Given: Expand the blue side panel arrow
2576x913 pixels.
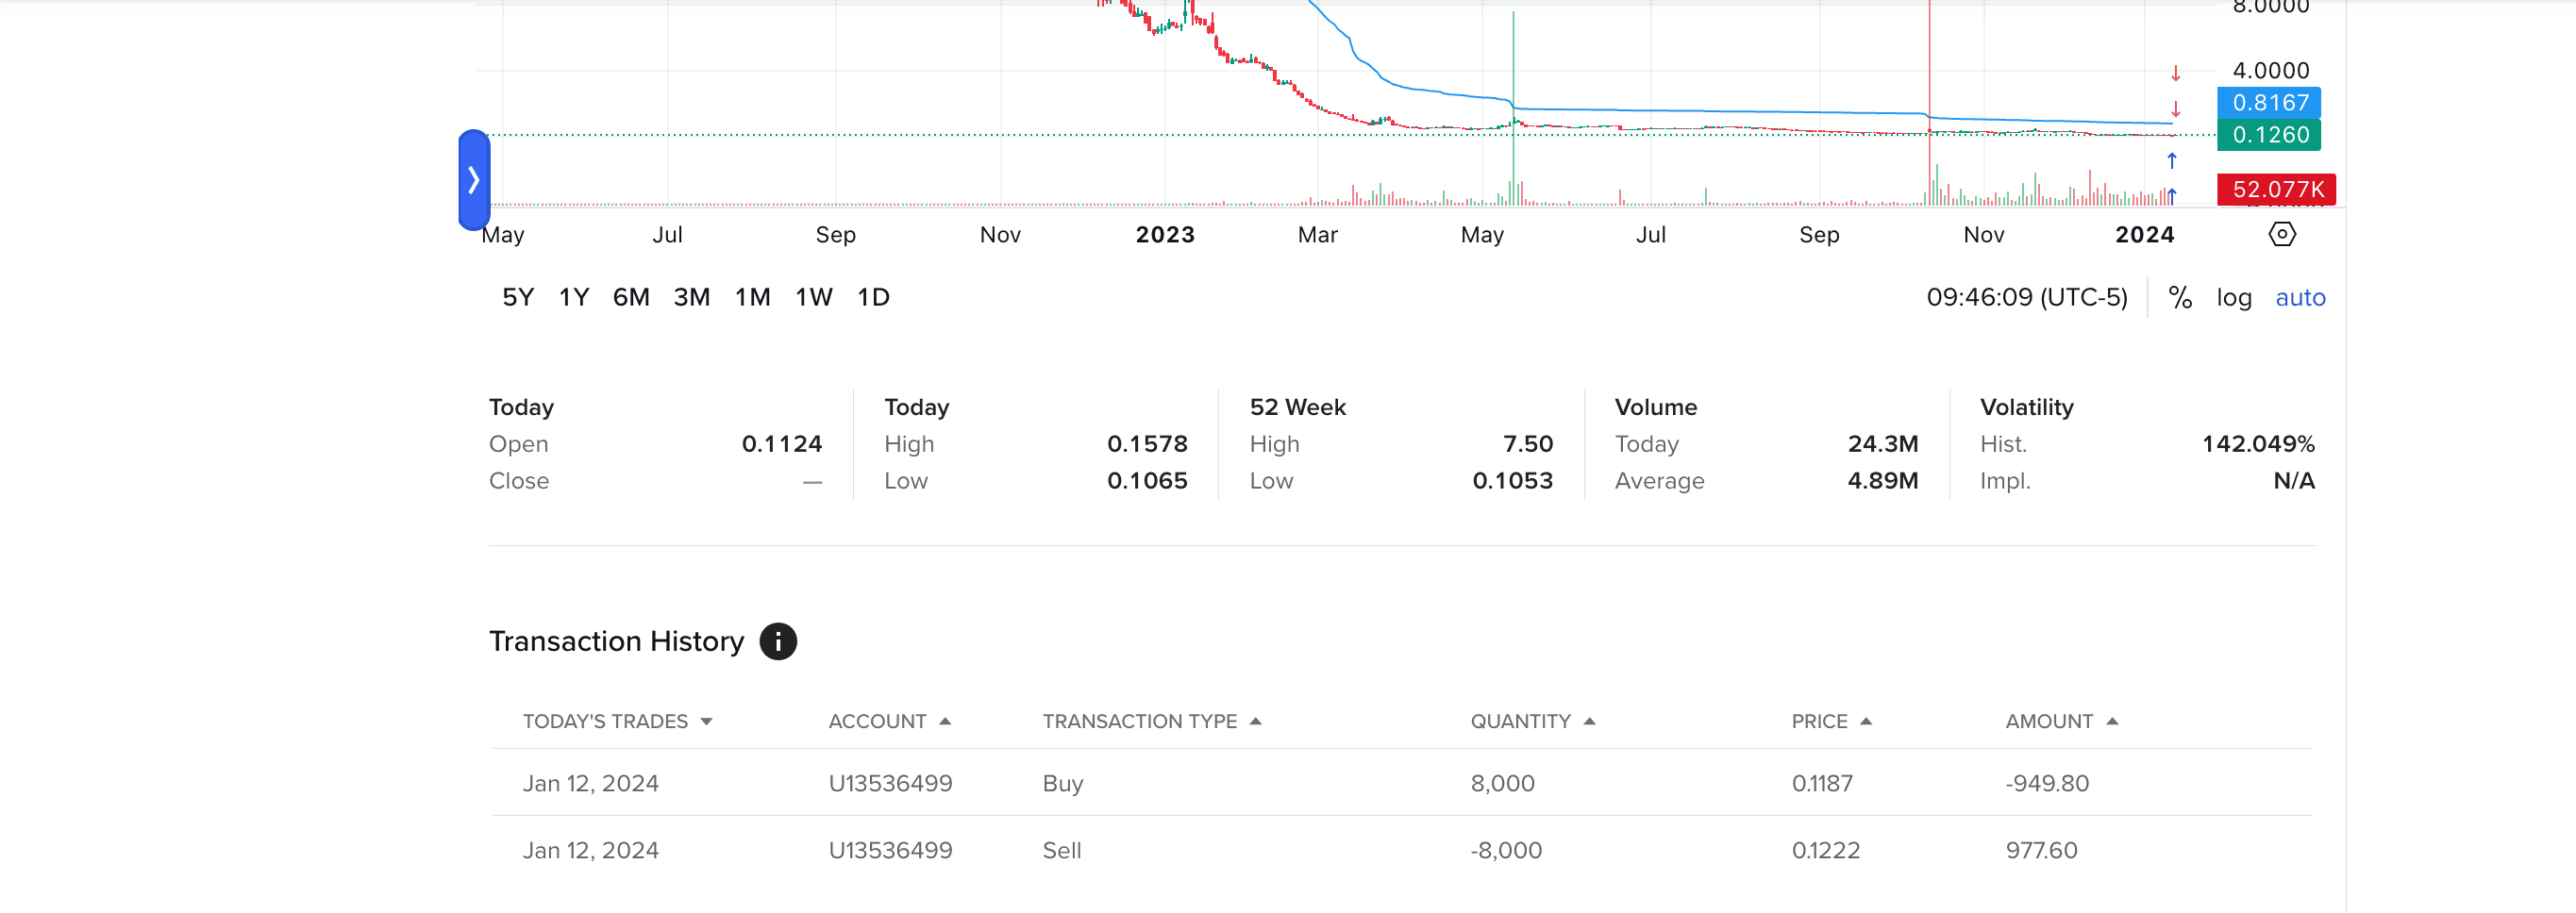Looking at the screenshot, I should point(474,180).
